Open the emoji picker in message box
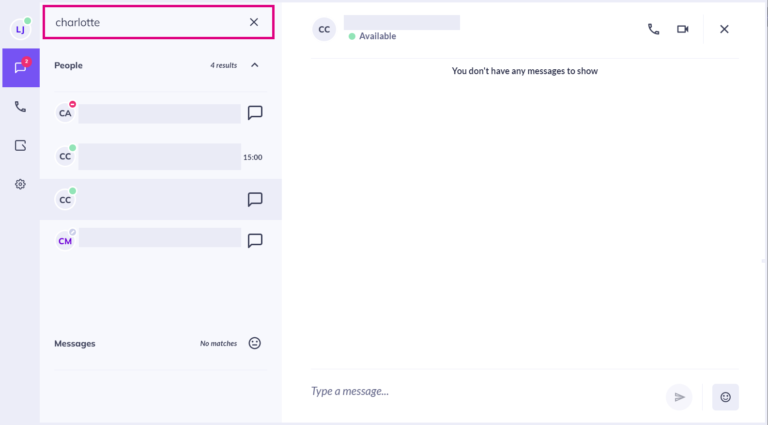Image resolution: width=768 pixels, height=425 pixels. 725,397
